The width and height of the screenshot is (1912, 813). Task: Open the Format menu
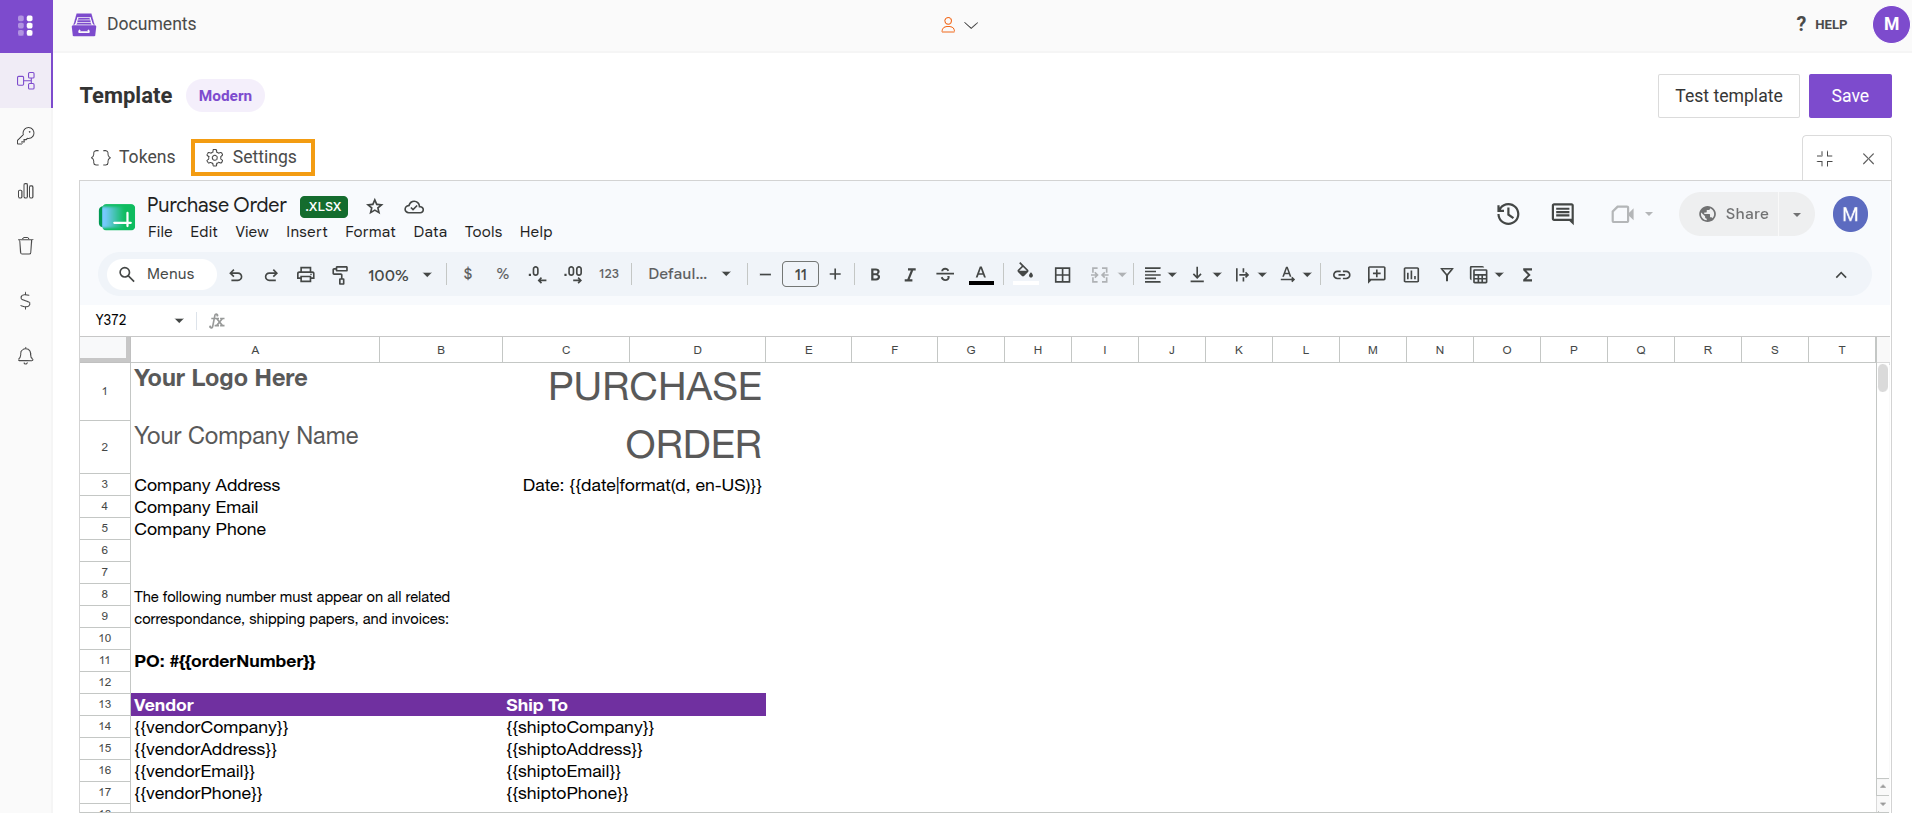click(370, 232)
